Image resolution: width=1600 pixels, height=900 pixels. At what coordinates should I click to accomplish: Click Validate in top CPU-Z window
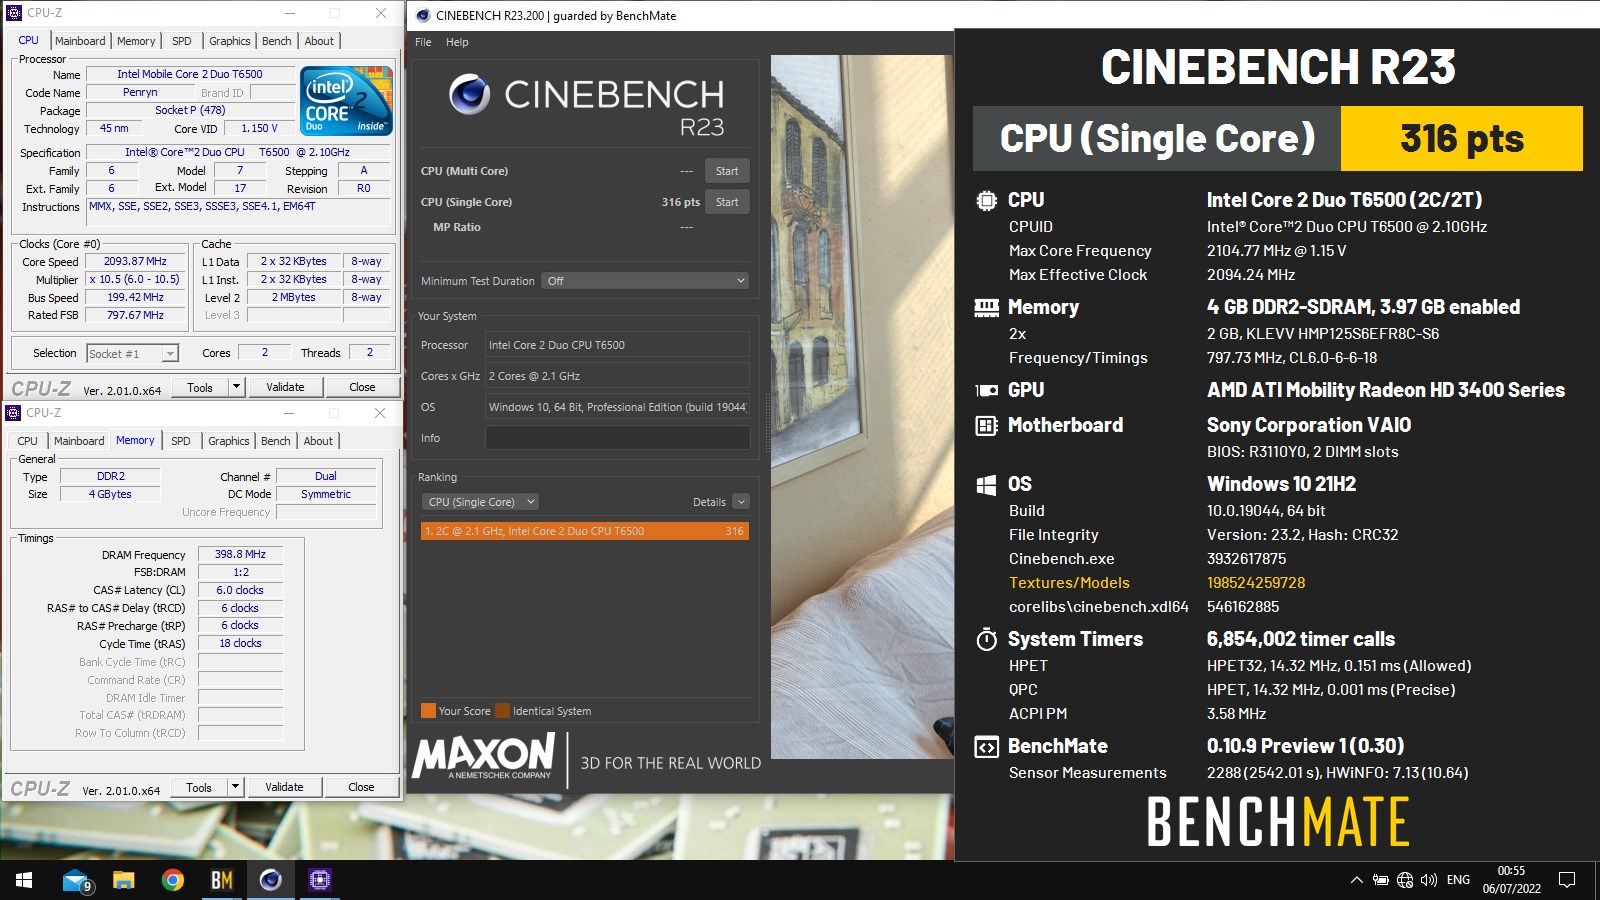[x=285, y=387]
